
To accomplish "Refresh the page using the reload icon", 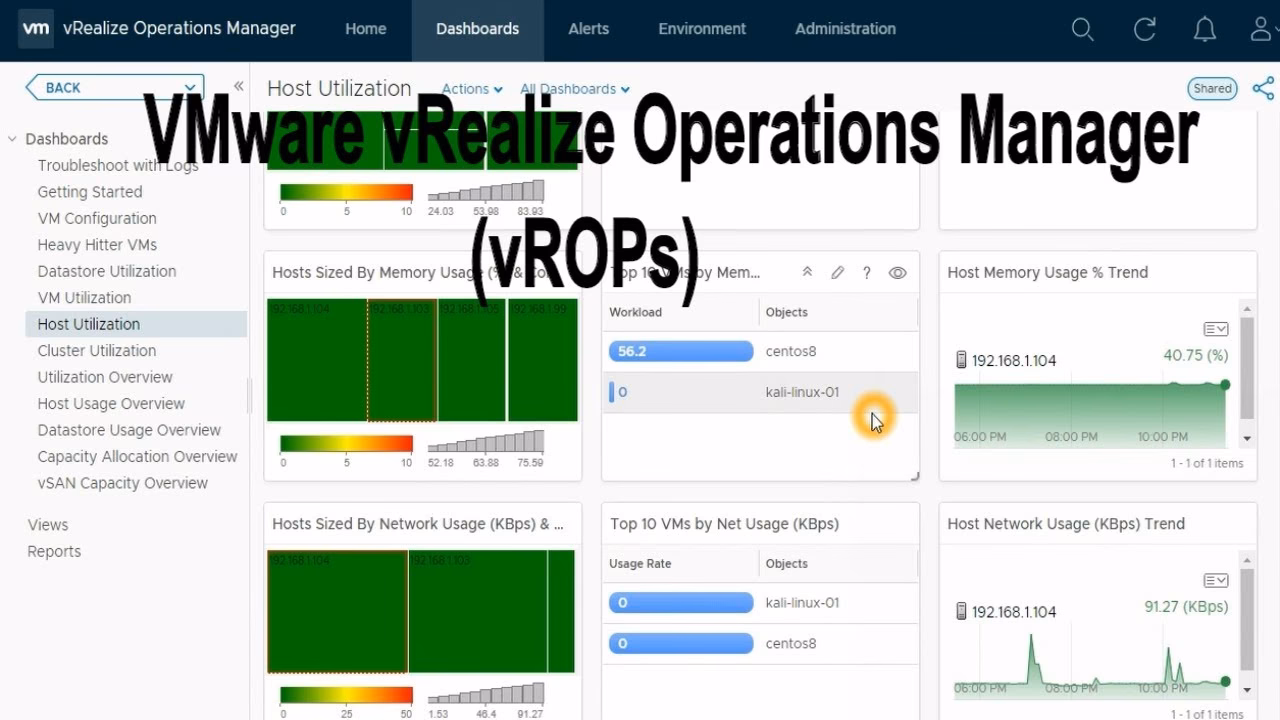I will tap(1144, 29).
